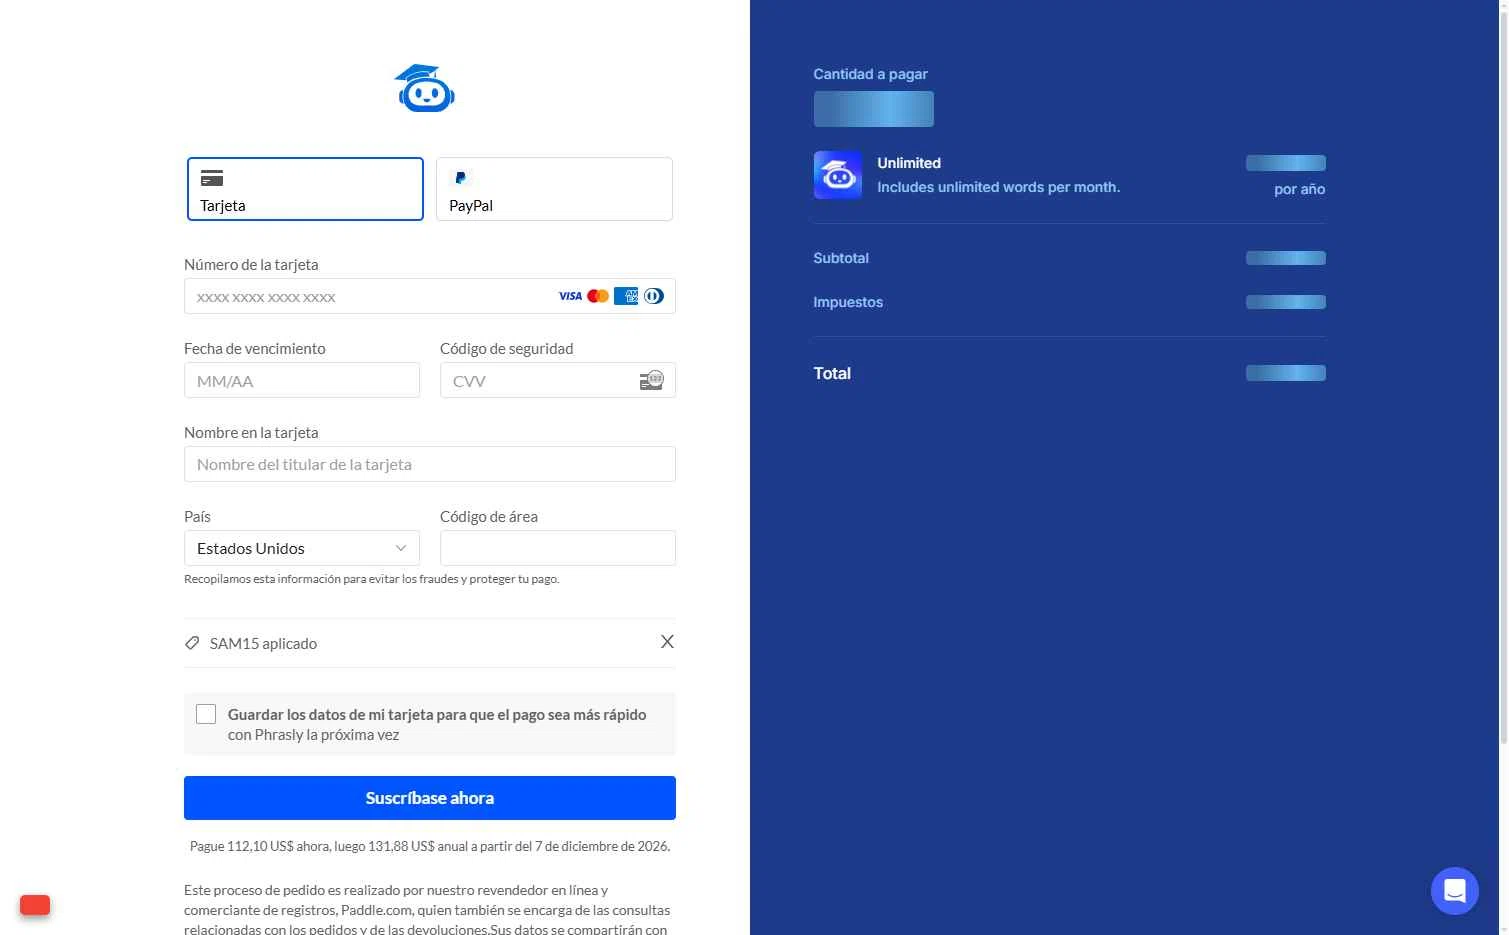Click the red button at bottom left
Screen dimensions: 1509x935
click(35, 905)
